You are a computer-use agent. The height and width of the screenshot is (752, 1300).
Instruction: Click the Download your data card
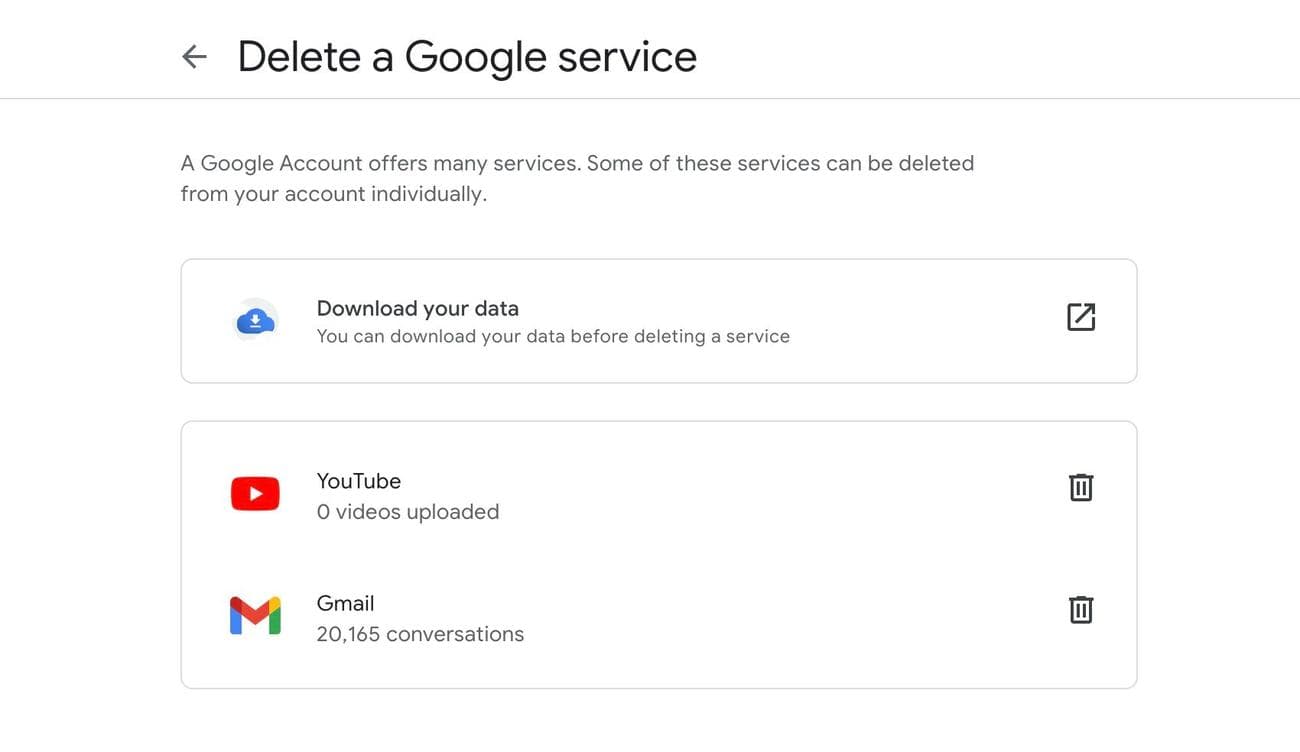pos(658,320)
